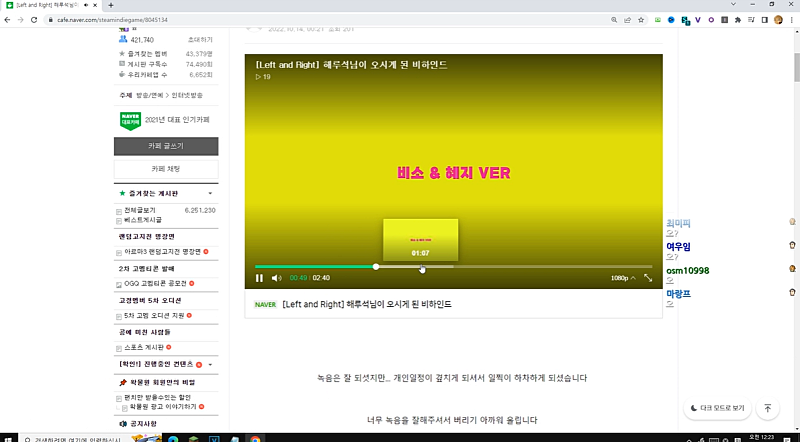The height and width of the screenshot is (442, 800).
Task: Click the video progress bar knob
Action: tap(376, 266)
